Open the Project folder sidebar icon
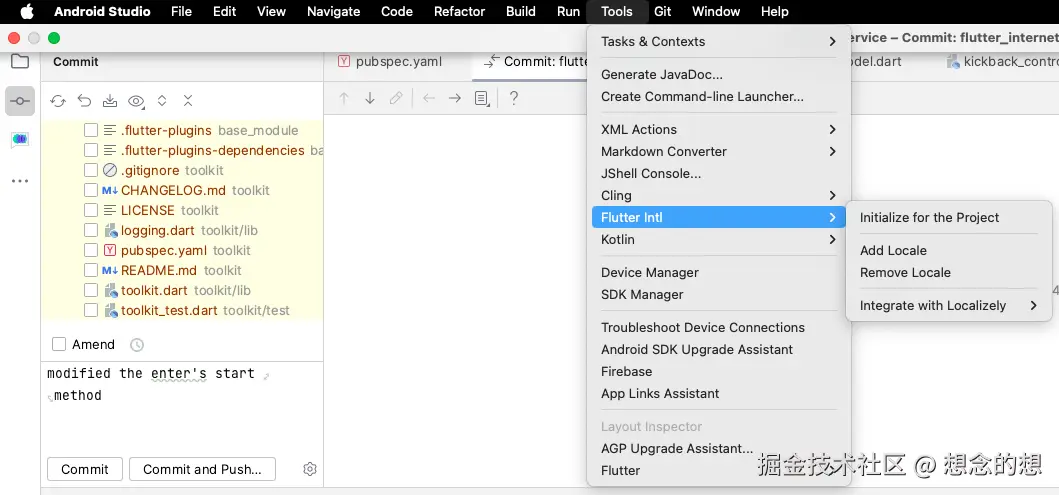This screenshot has width=1059, height=495. coord(20,61)
